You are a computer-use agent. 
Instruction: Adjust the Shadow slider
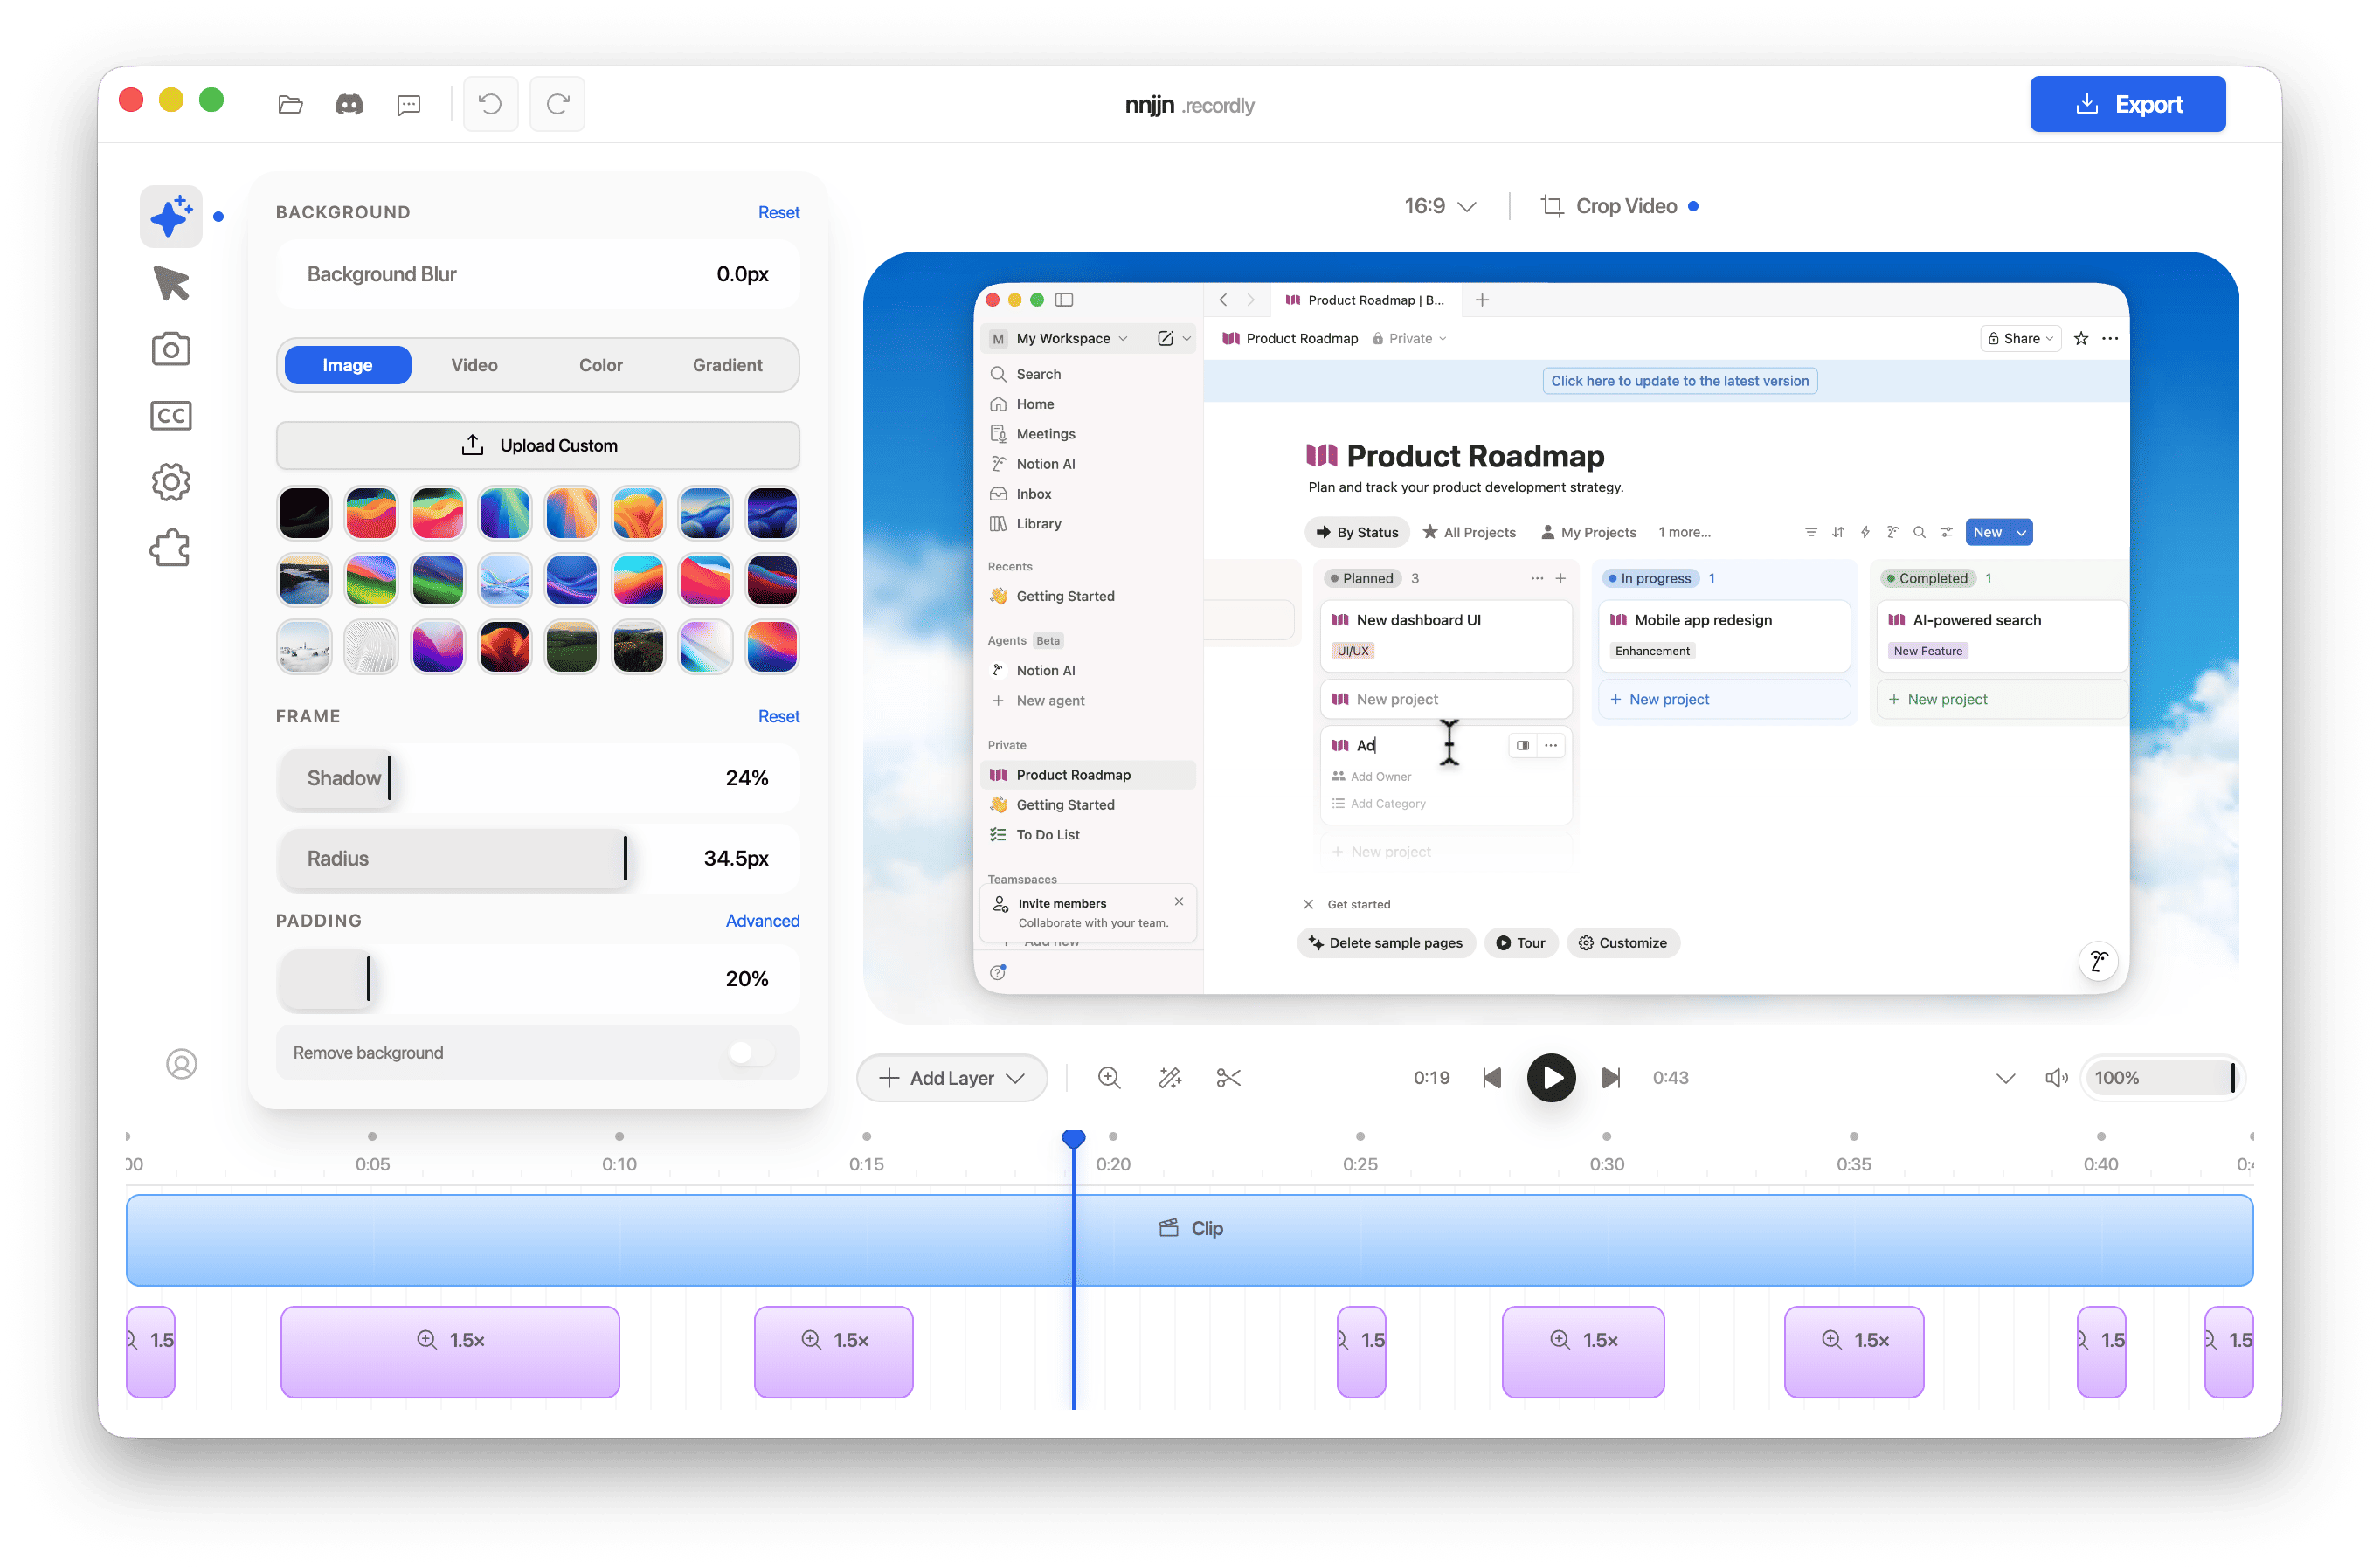click(x=538, y=778)
